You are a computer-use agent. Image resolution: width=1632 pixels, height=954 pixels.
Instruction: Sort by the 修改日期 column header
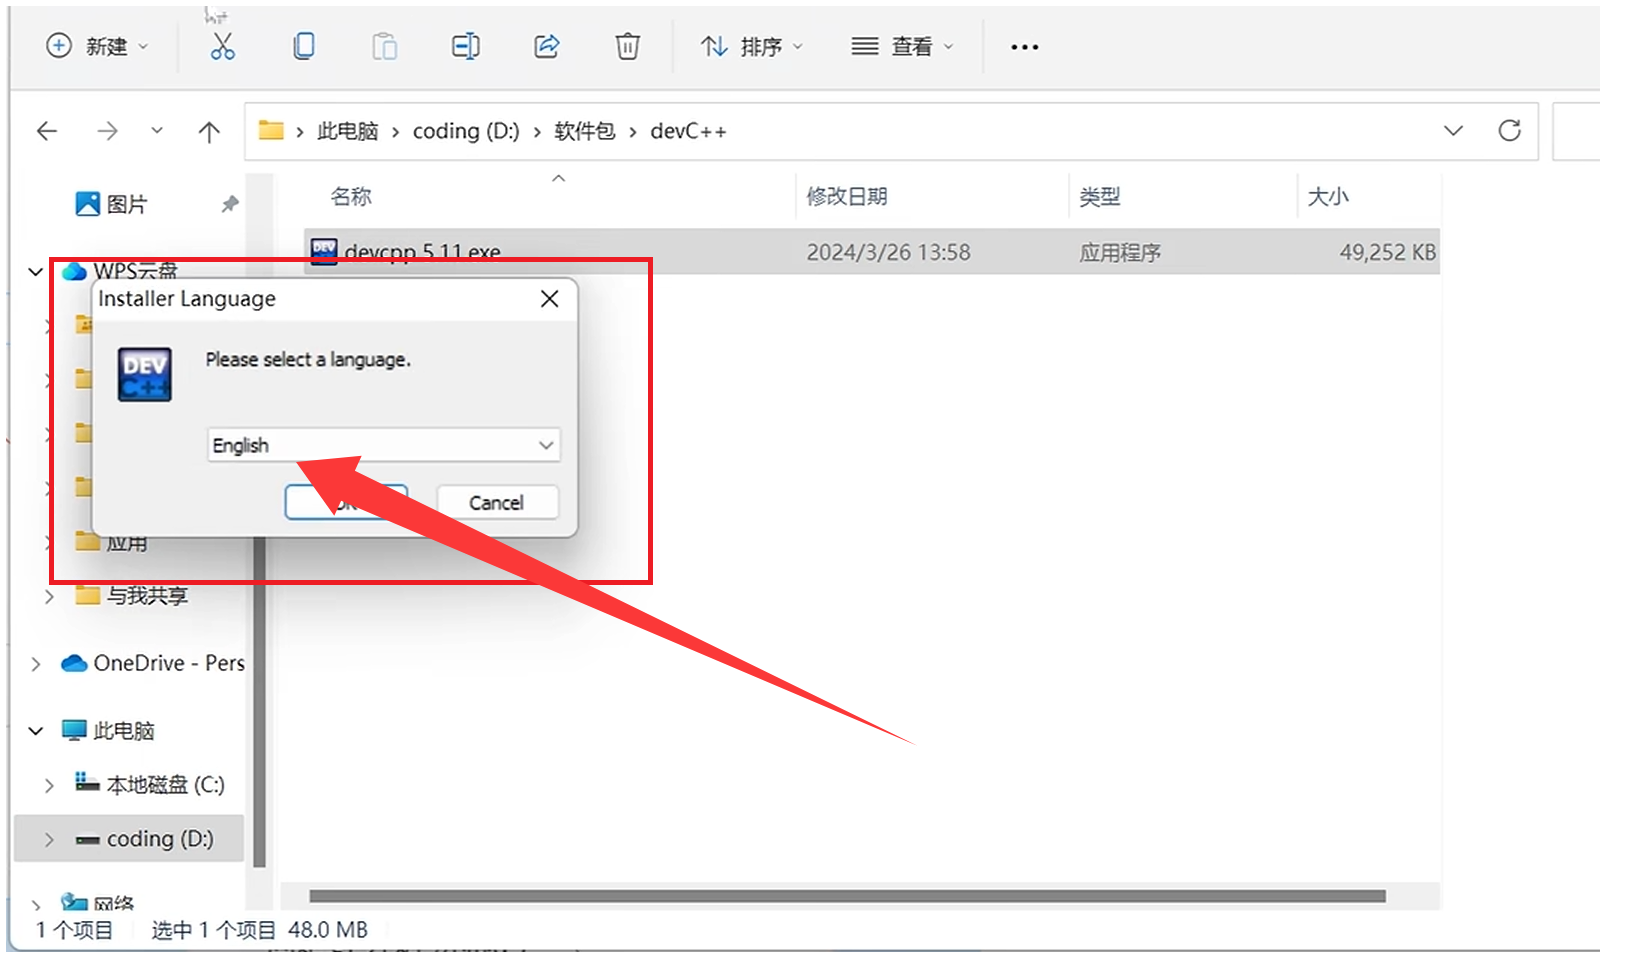(847, 196)
